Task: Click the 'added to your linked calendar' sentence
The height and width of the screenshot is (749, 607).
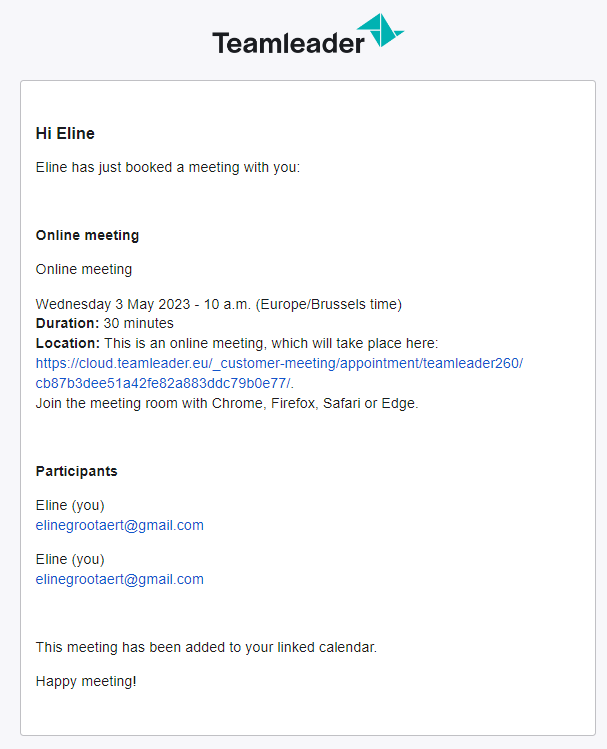Action: coord(206,647)
